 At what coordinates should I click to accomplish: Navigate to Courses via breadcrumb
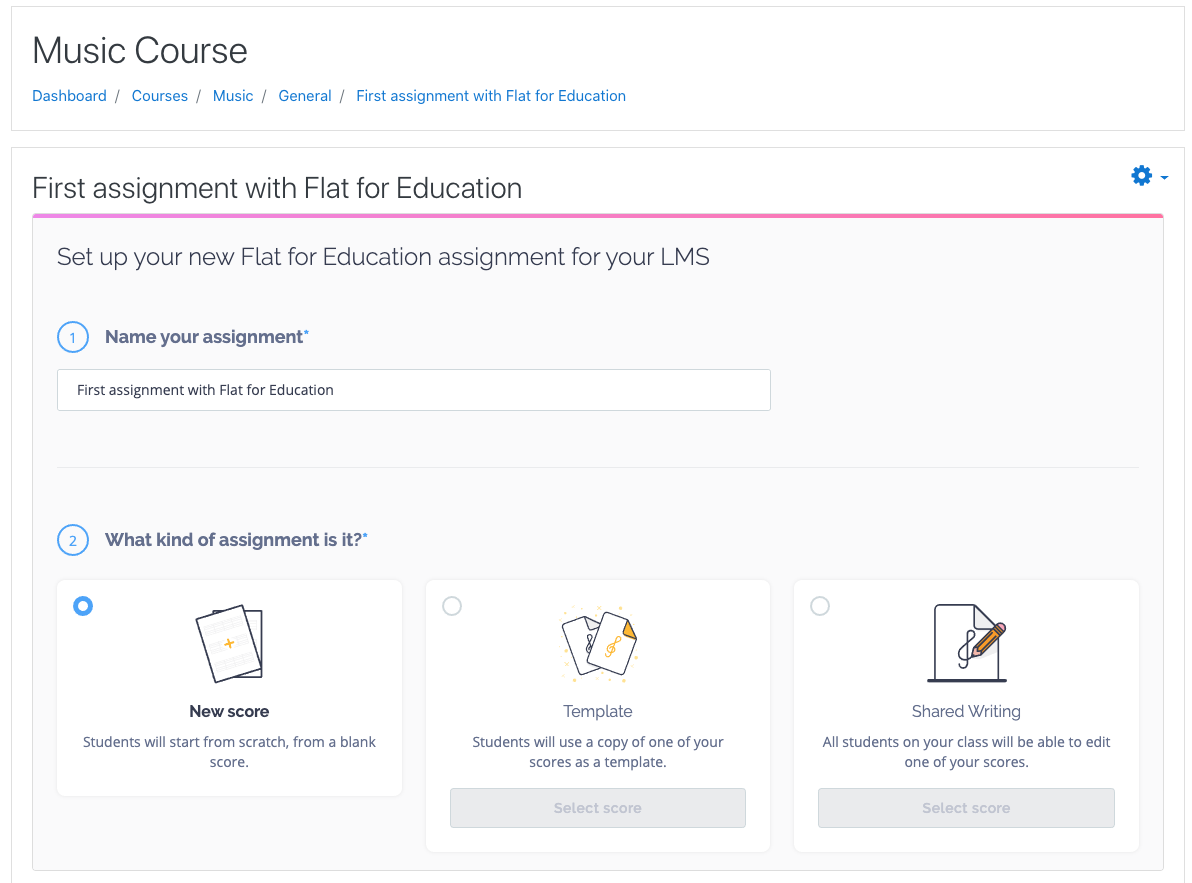[x=159, y=95]
